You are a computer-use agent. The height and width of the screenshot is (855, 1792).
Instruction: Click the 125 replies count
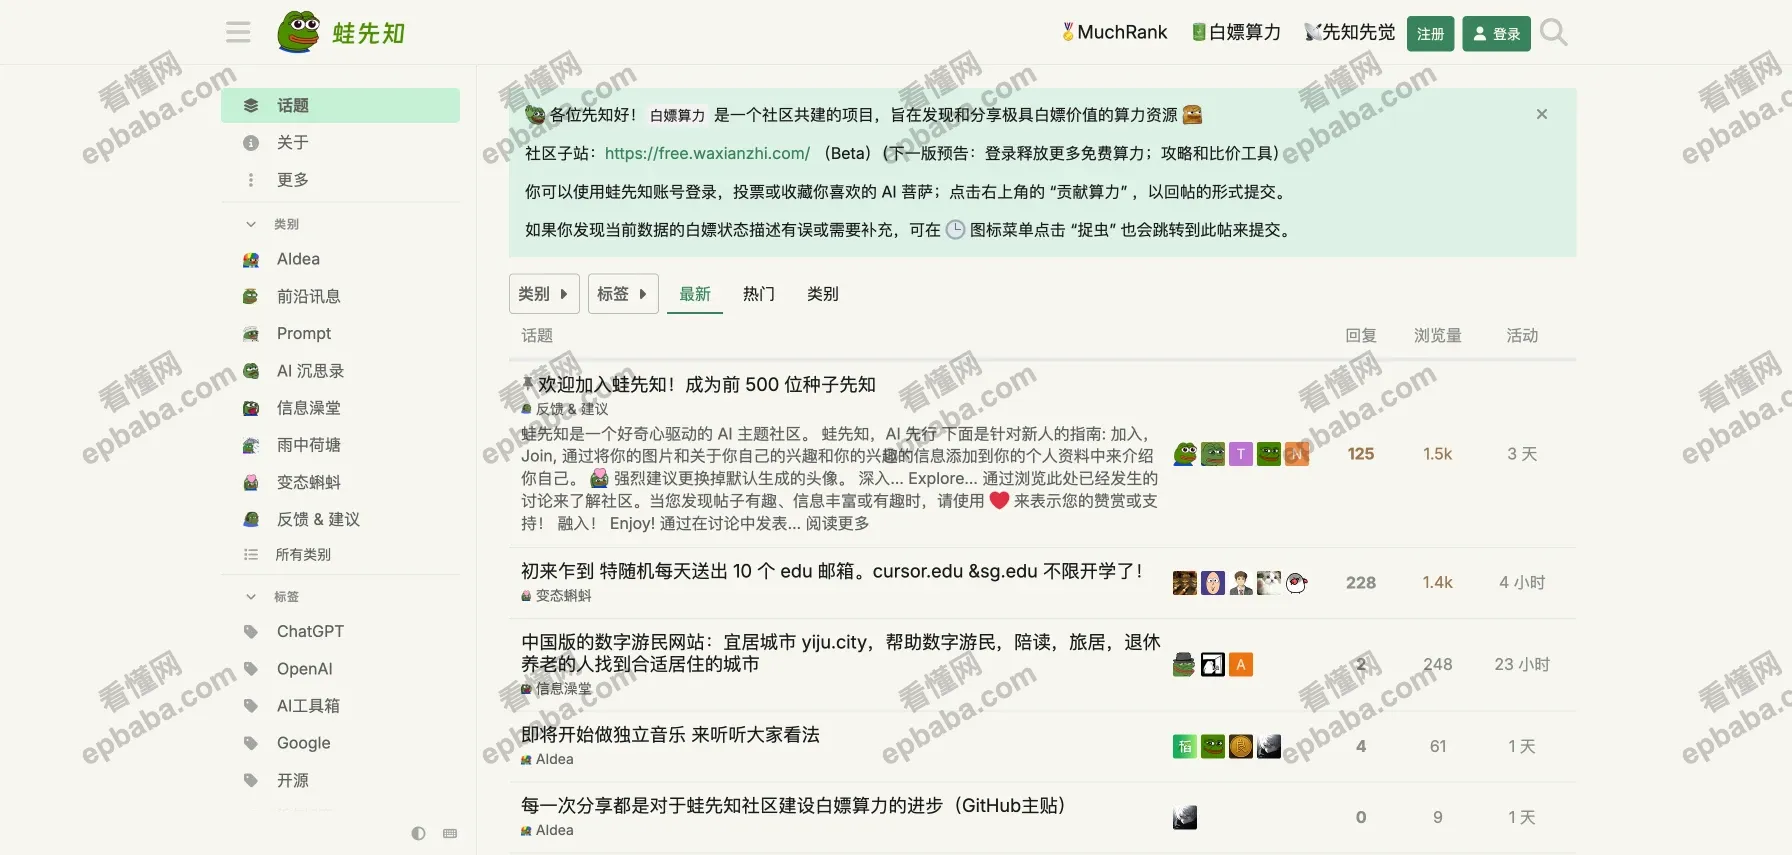click(1361, 453)
